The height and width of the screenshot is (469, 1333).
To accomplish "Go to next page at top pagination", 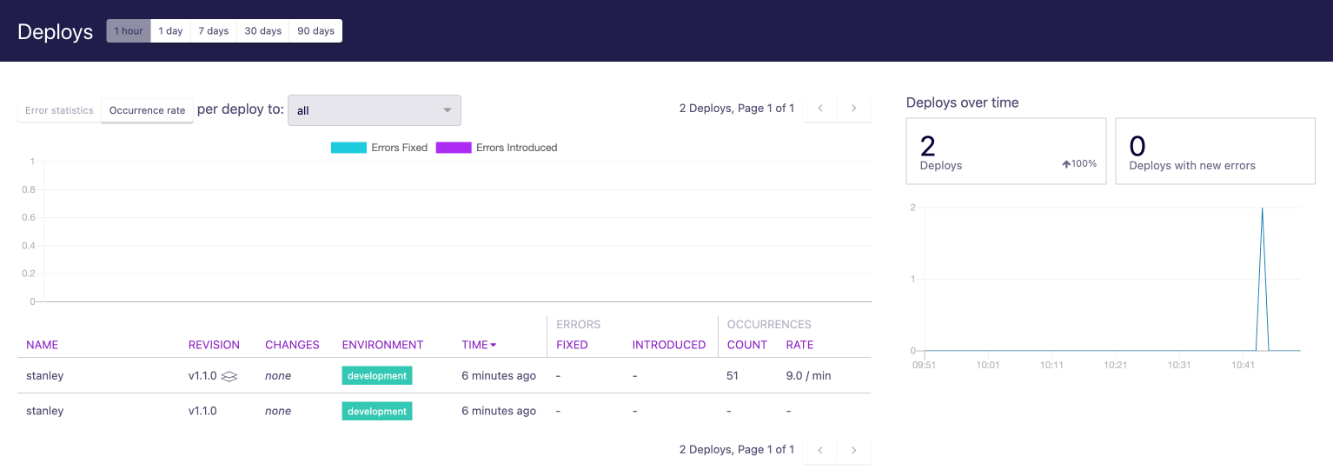I will click(853, 108).
